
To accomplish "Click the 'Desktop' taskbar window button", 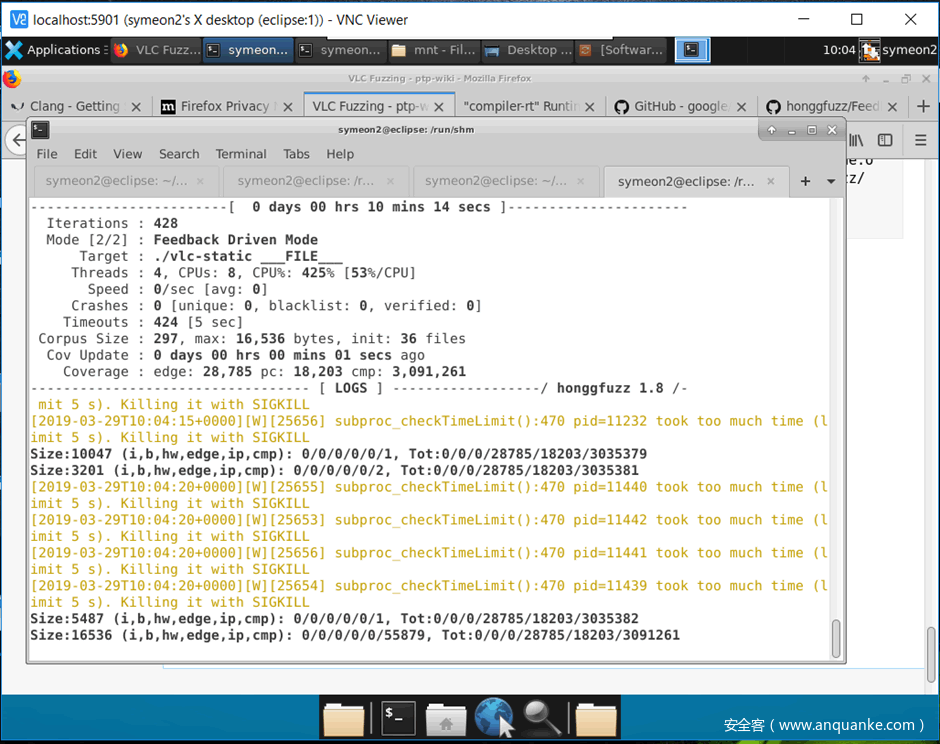I will click(527, 50).
